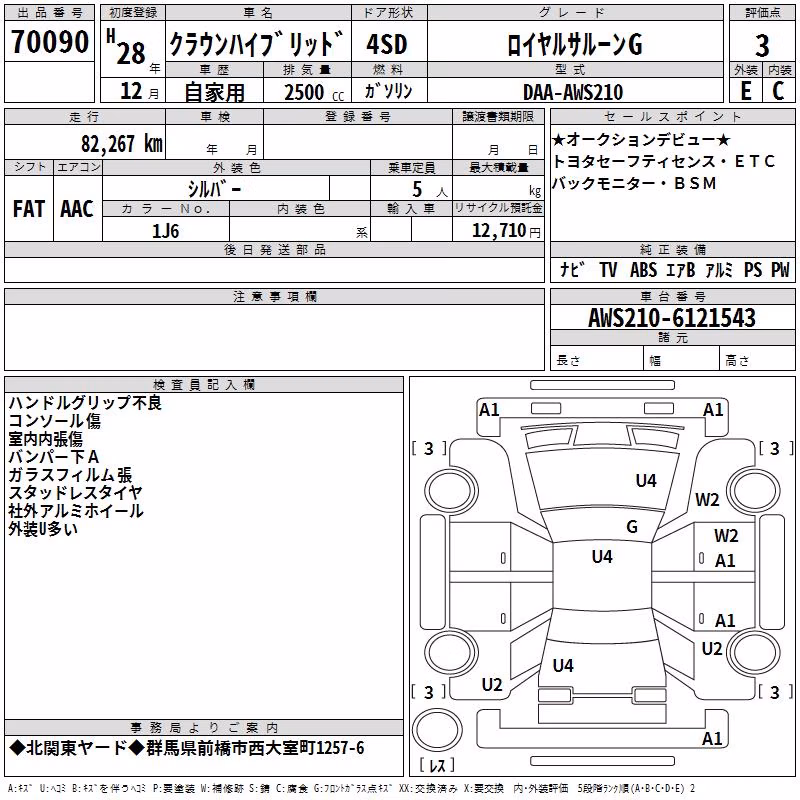Click the seating capacity 5 人
The width and height of the screenshot is (800, 800).
[x=430, y=189]
